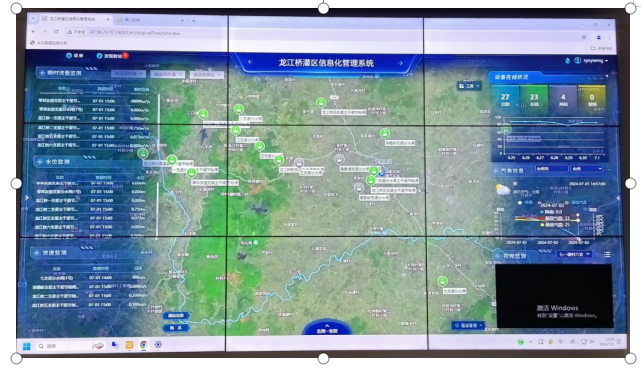
Task: Show hidden tray icons with chevron
Action: [x=531, y=342]
